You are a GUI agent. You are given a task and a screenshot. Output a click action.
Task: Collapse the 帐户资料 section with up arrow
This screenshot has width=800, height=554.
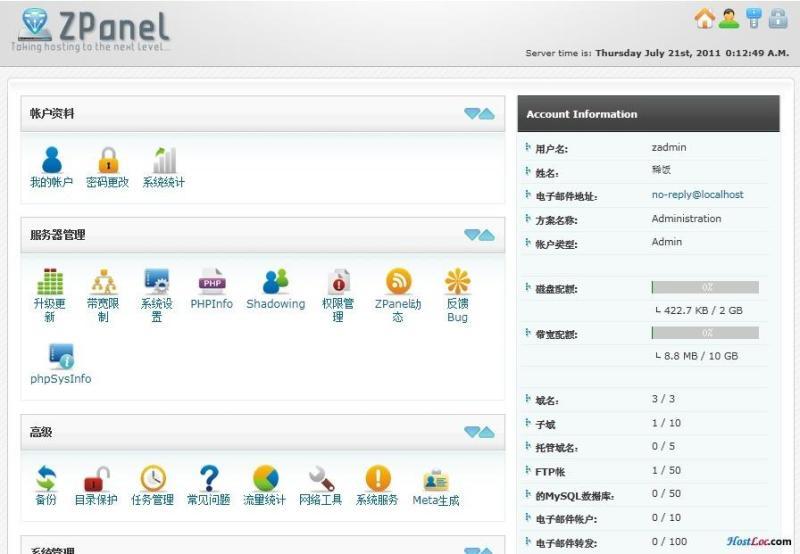click(487, 114)
